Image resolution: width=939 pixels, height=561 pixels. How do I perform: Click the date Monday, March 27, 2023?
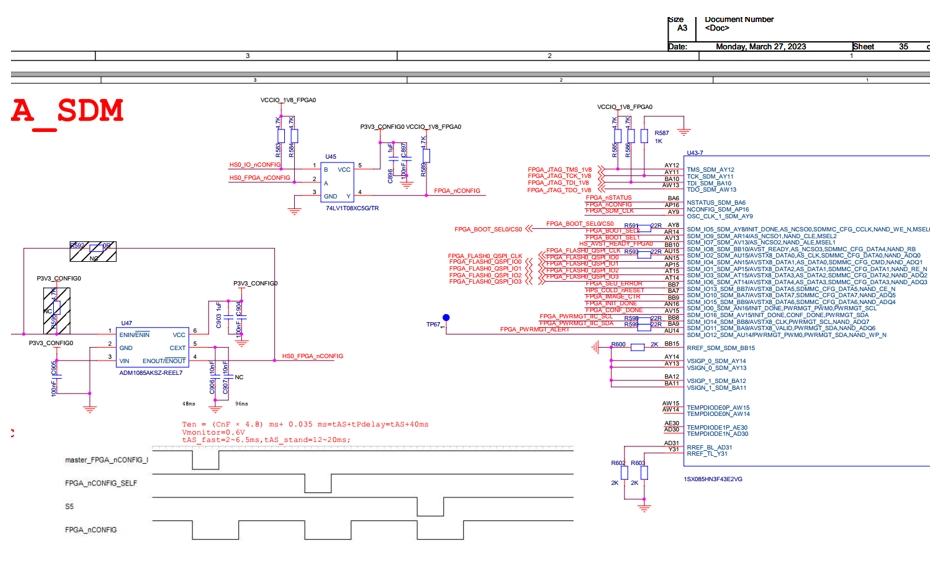pyautogui.click(x=761, y=46)
